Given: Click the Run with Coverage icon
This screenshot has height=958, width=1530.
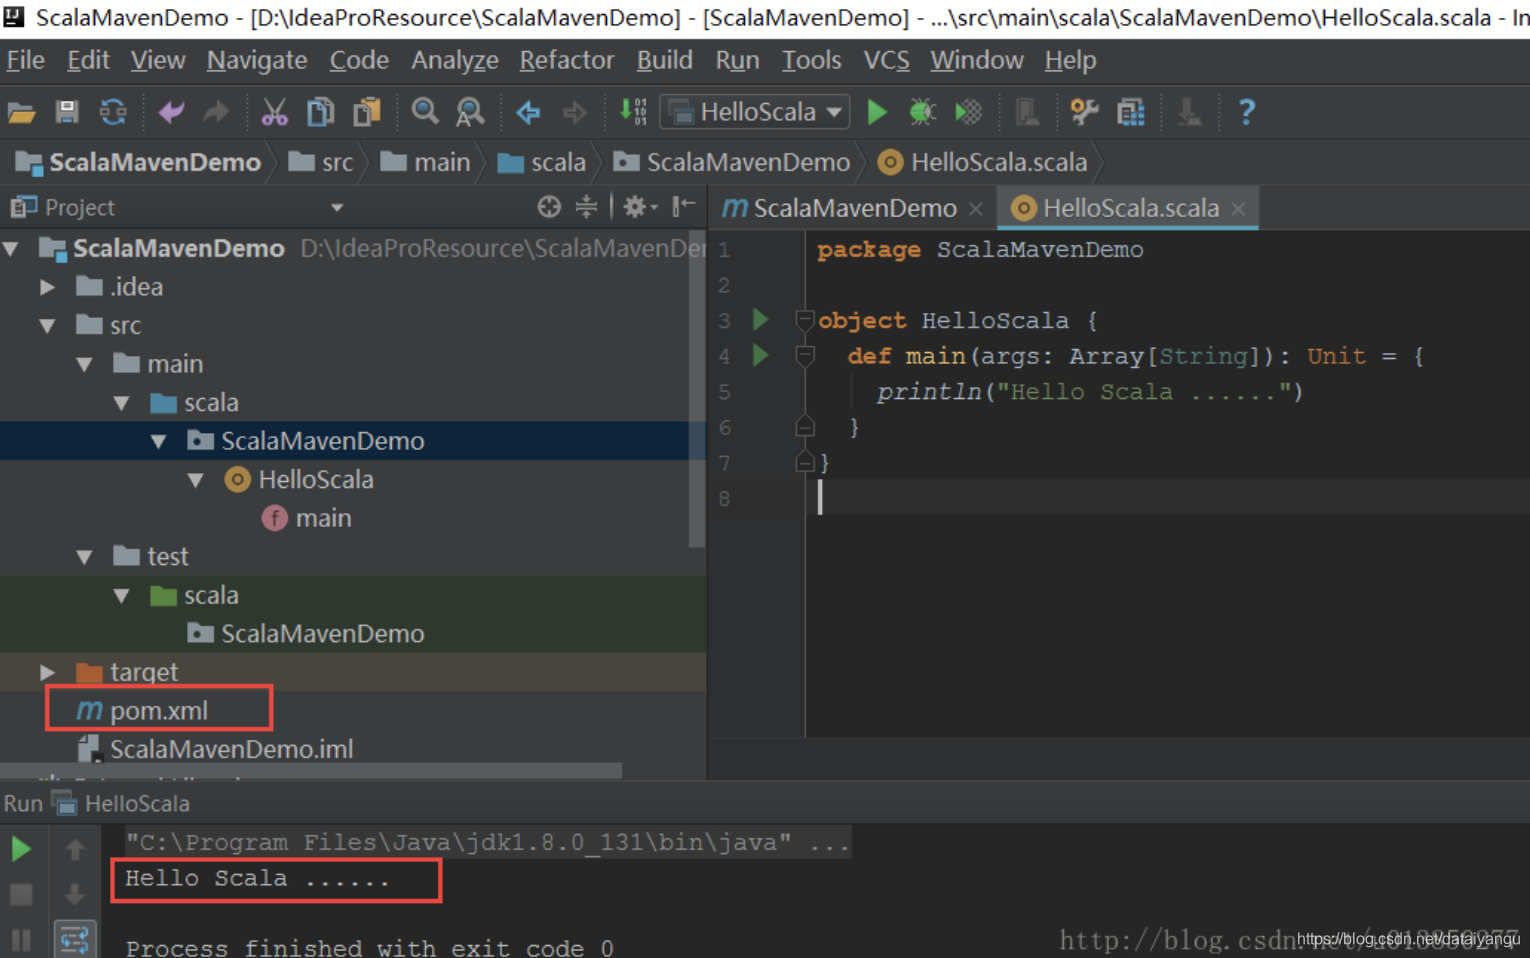Looking at the screenshot, I should (x=968, y=112).
